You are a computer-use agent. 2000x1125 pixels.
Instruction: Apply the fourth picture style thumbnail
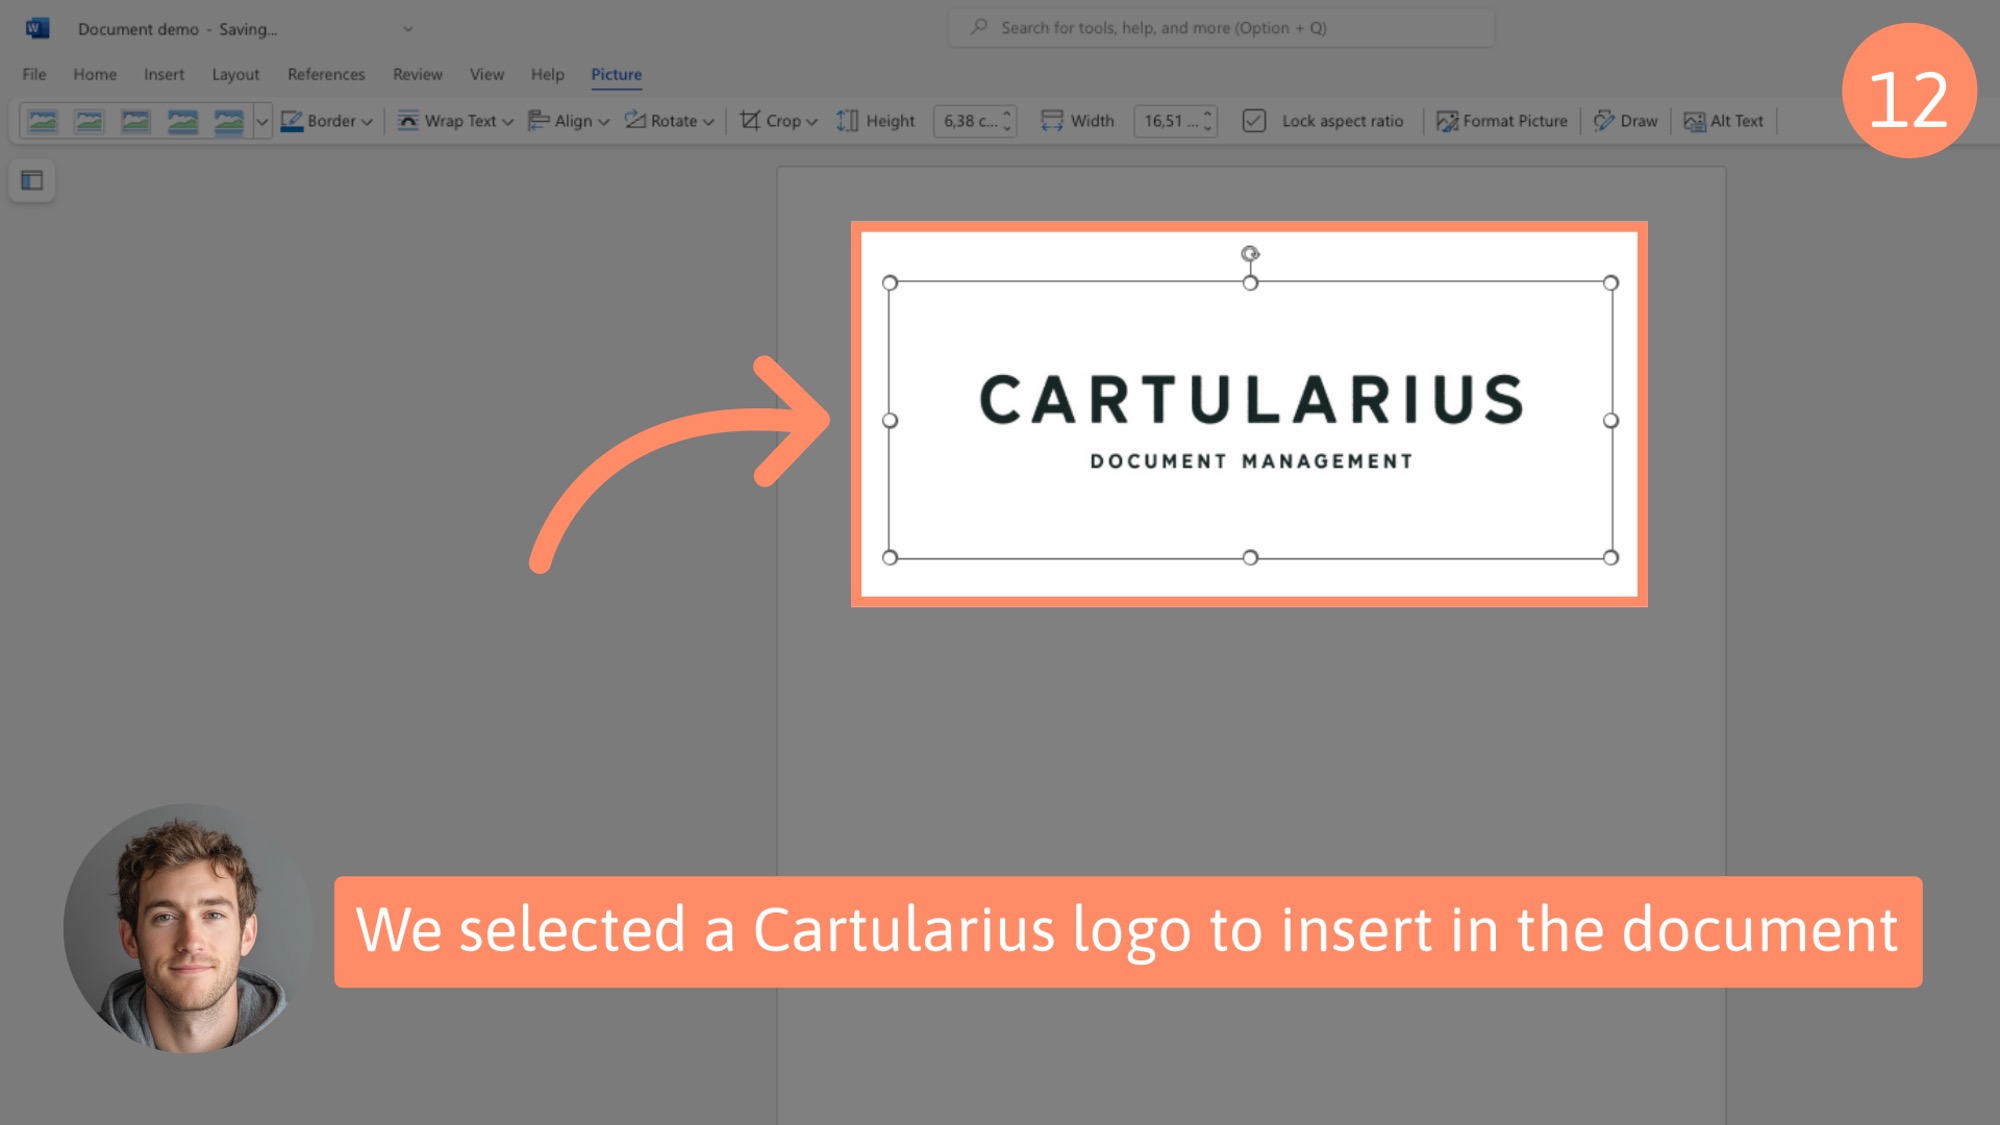tap(182, 121)
